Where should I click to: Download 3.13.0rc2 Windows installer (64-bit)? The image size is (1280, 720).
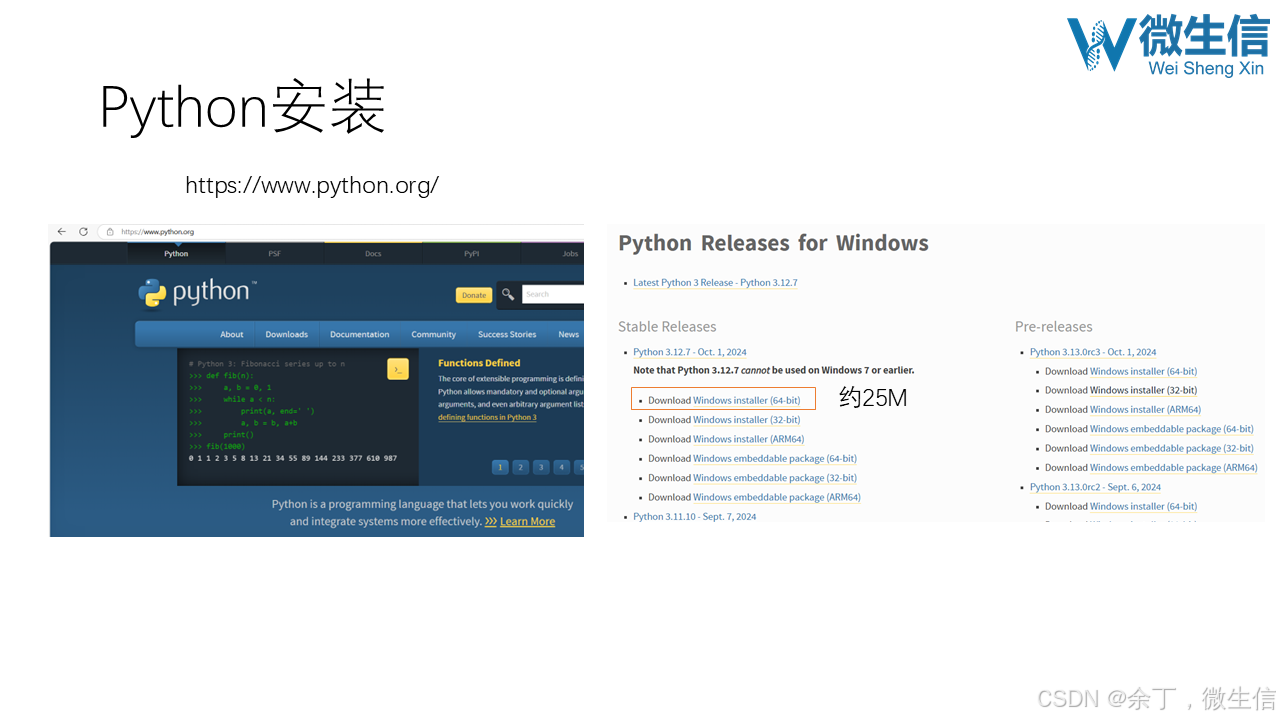coord(1144,506)
